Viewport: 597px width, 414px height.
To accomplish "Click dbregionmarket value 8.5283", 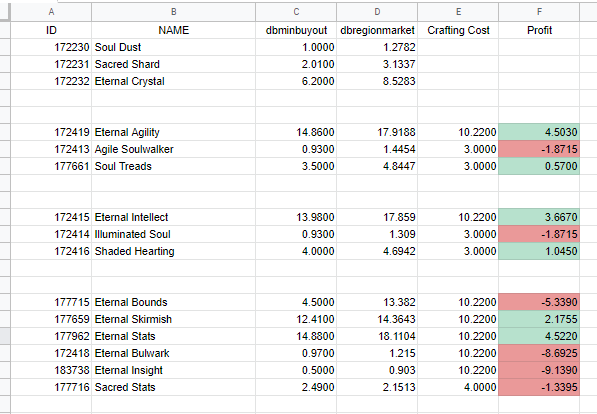I will (x=377, y=81).
